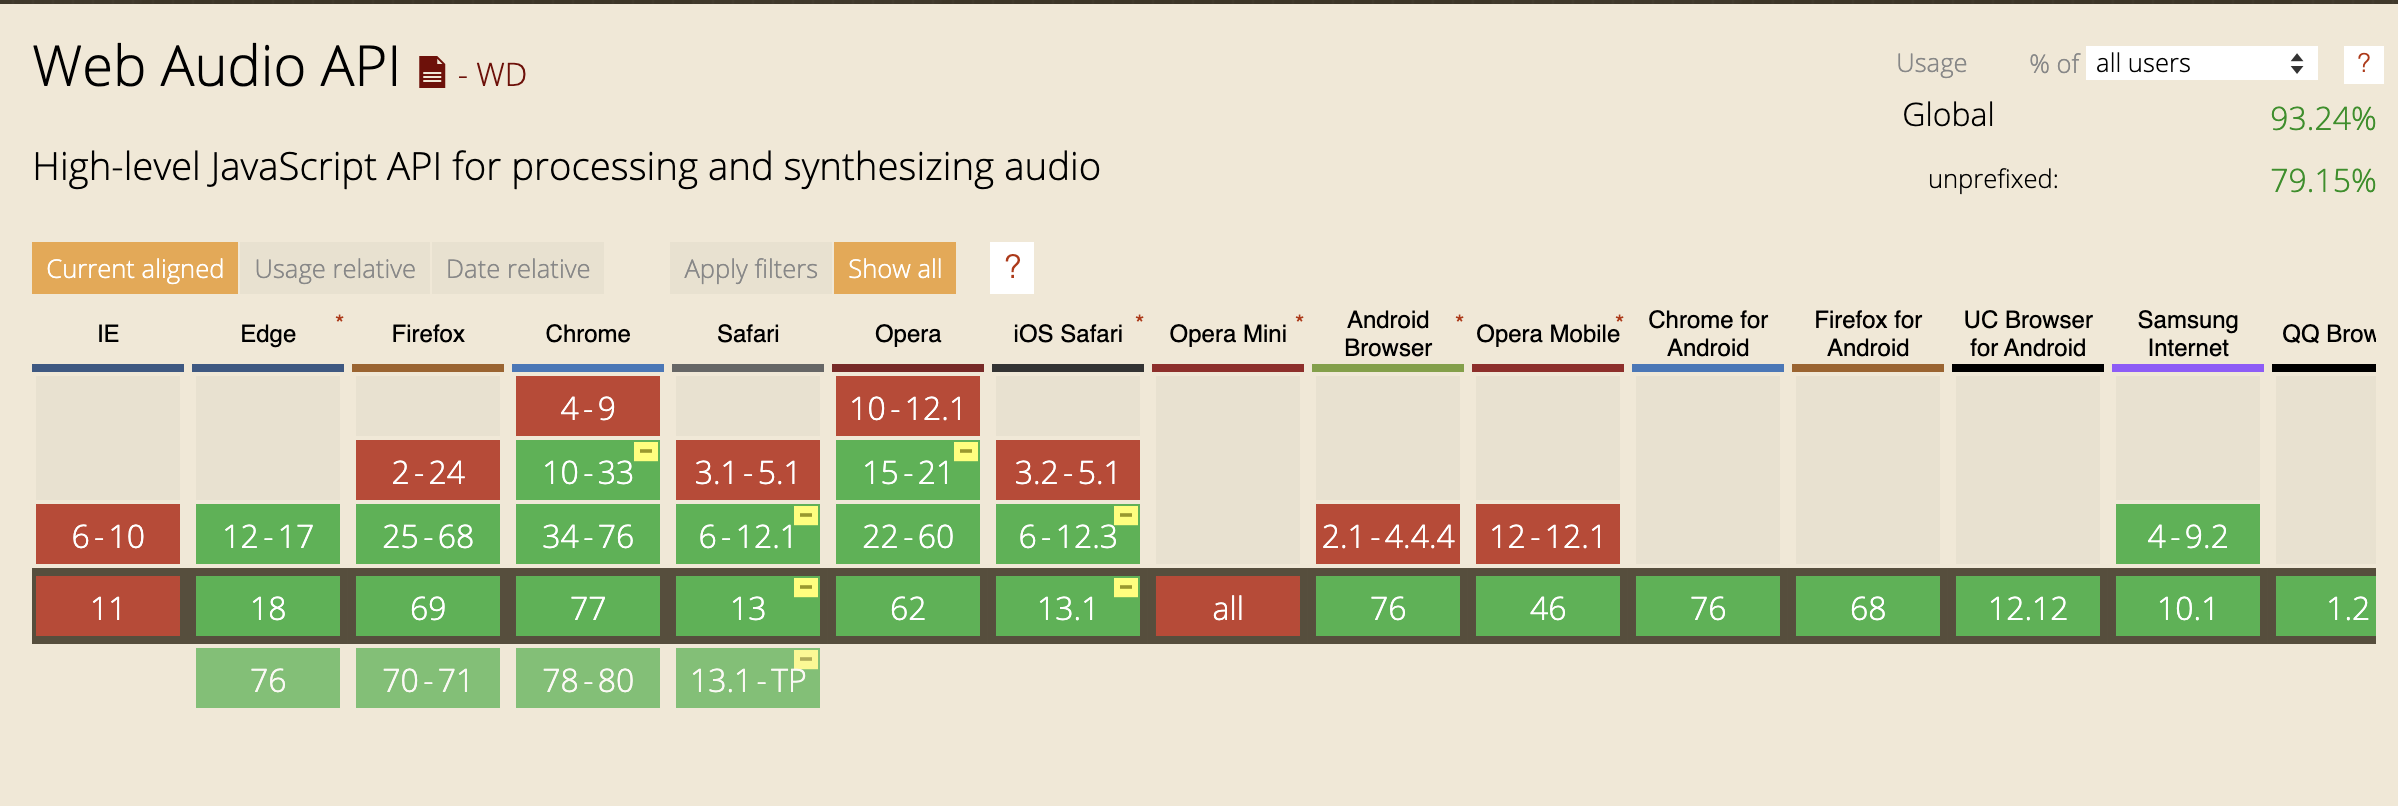Click the WD status link
This screenshot has width=2398, height=806.
tap(501, 75)
